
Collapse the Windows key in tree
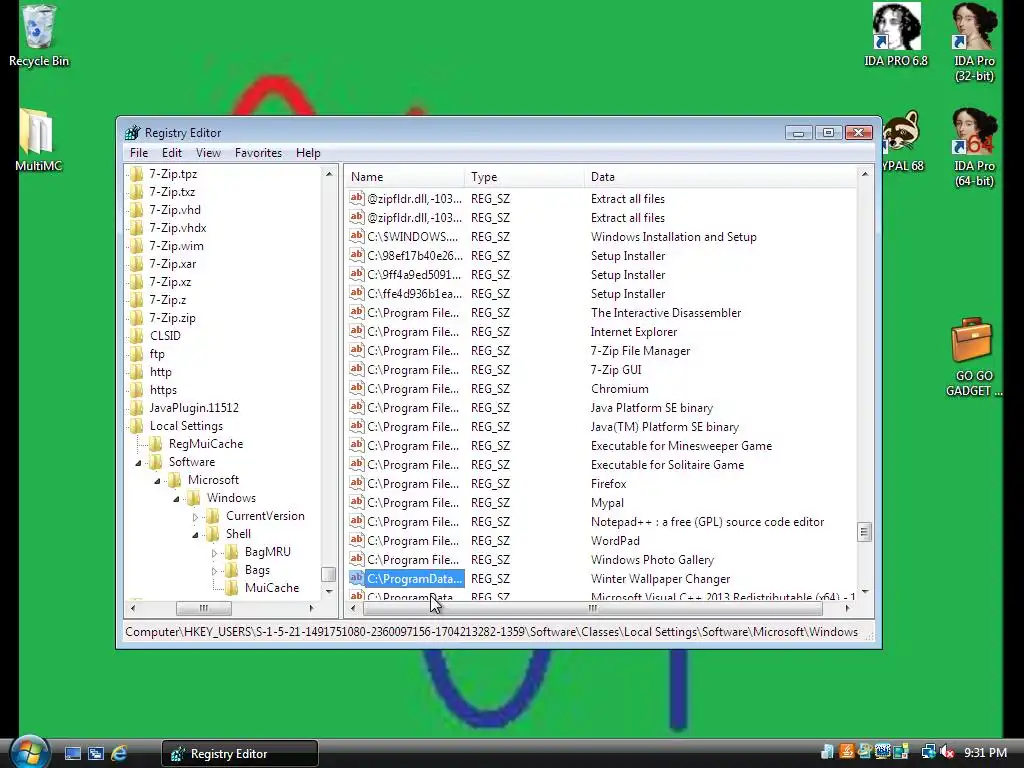pos(176,499)
